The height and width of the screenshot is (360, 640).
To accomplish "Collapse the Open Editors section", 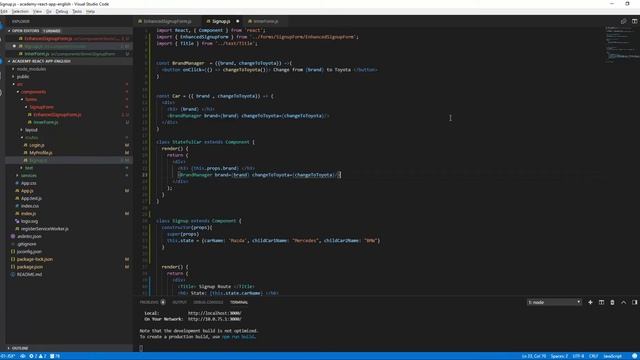I will [25, 31].
